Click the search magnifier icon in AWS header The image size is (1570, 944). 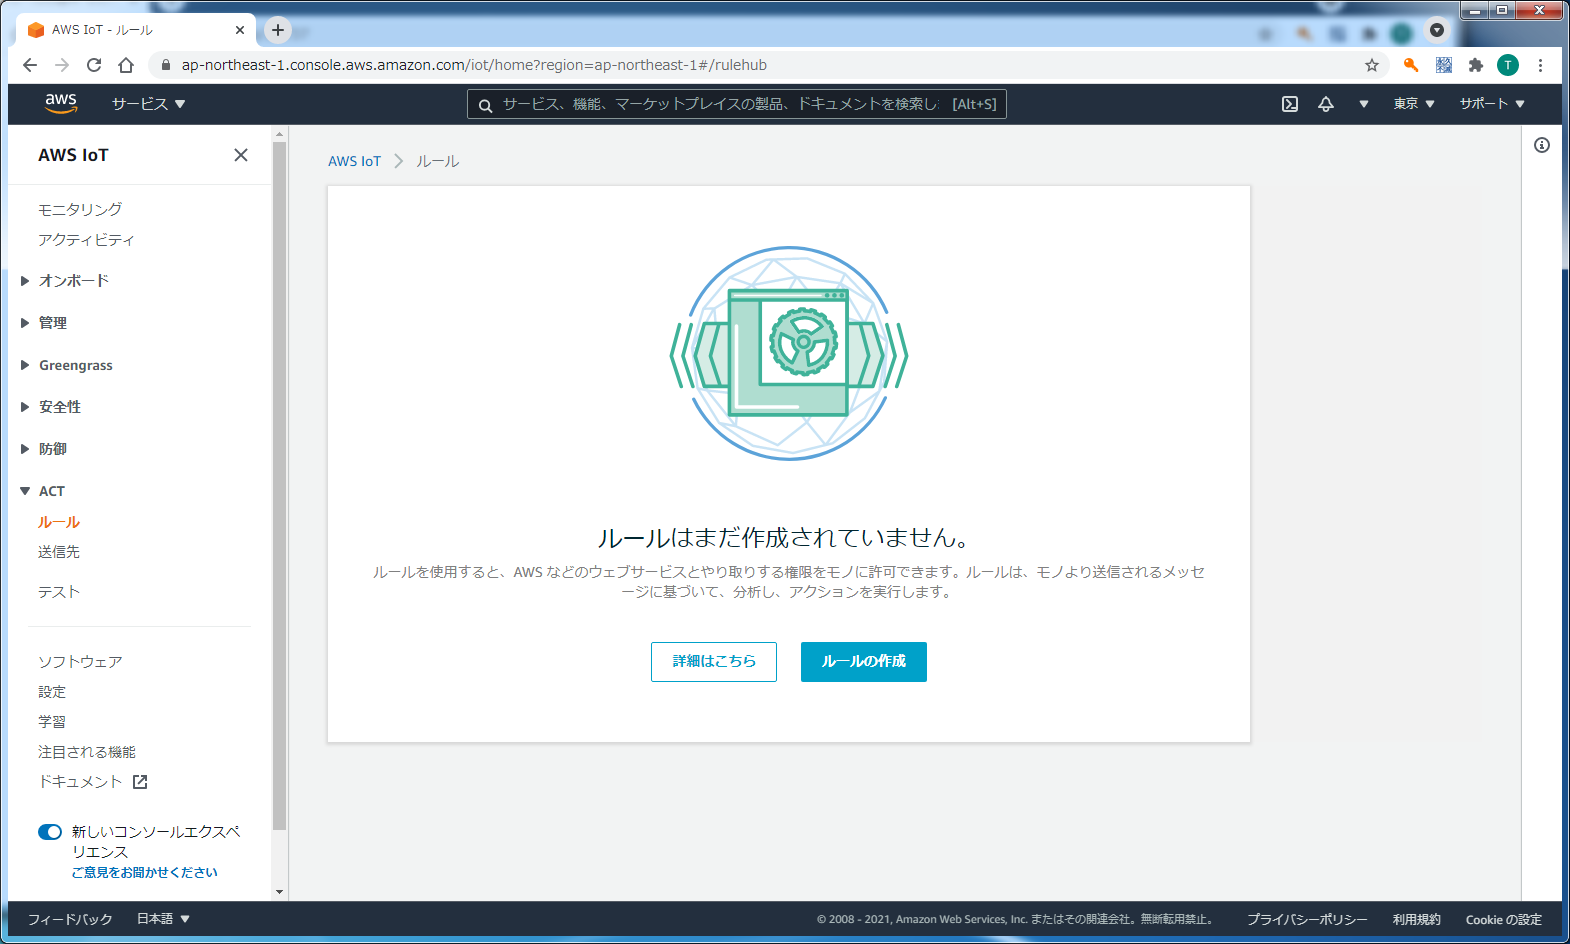pos(485,105)
